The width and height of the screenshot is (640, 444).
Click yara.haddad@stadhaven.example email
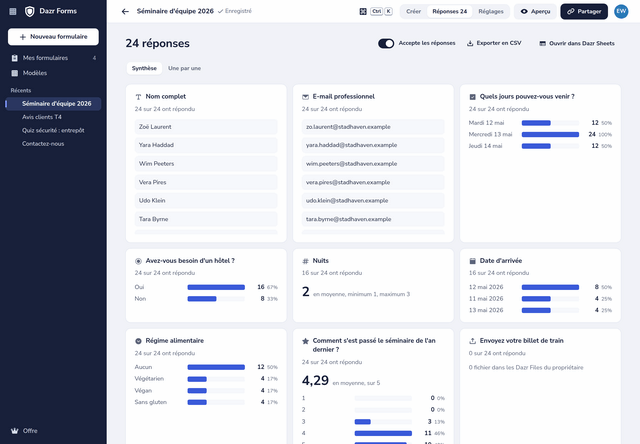373,145
